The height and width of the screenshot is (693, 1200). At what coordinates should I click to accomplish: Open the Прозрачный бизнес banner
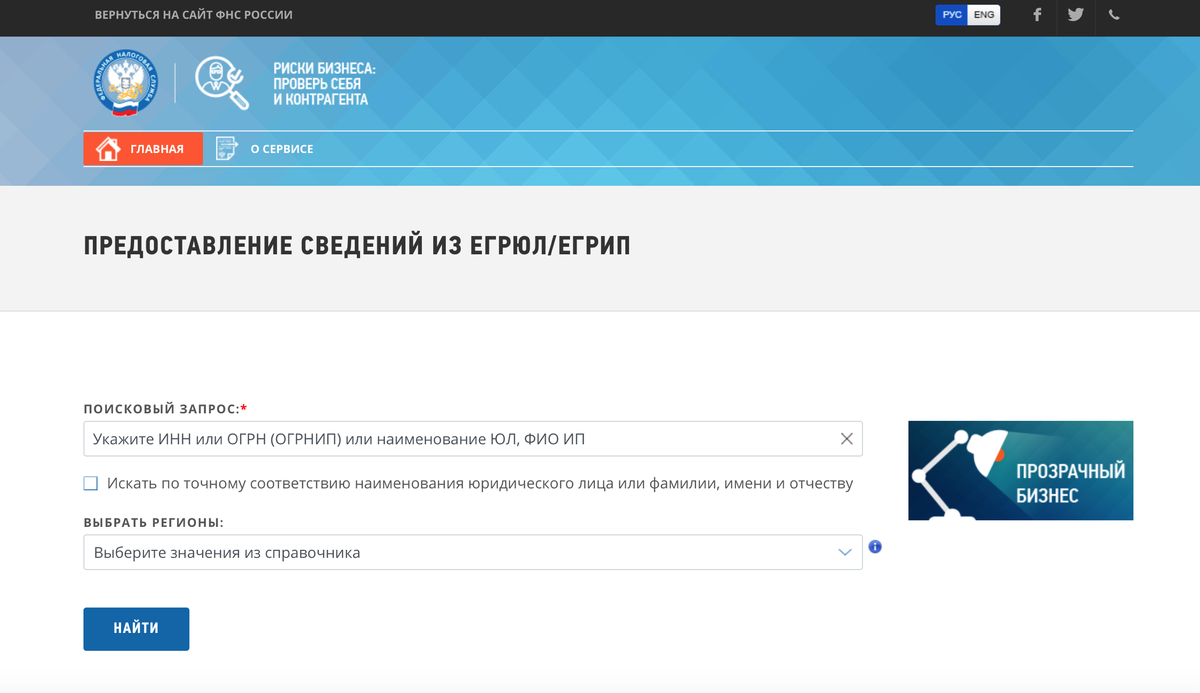click(x=1020, y=470)
